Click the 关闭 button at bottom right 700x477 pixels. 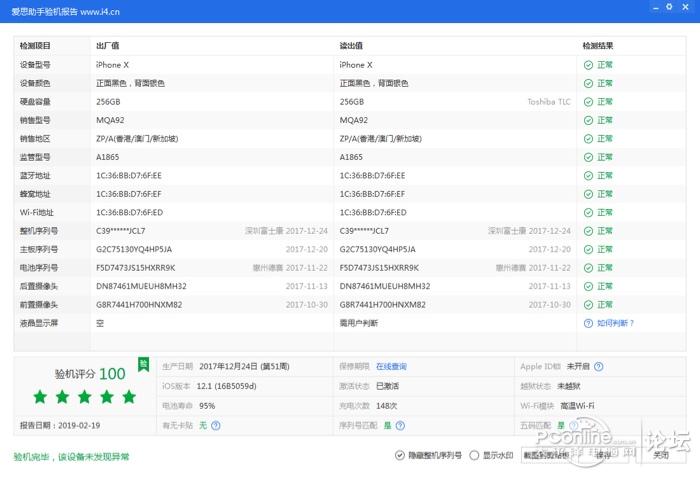point(661,455)
